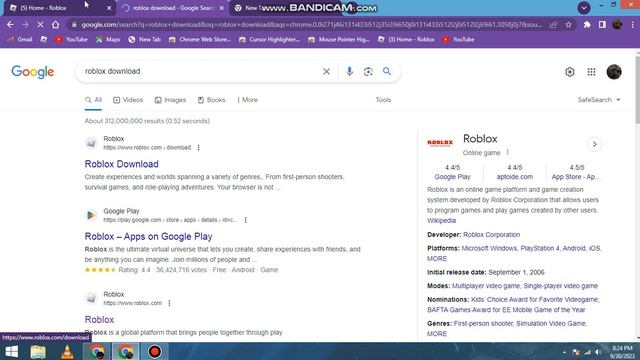The image size is (640, 360).
Task: Open the First-person shooter genre link
Action: click(483, 324)
